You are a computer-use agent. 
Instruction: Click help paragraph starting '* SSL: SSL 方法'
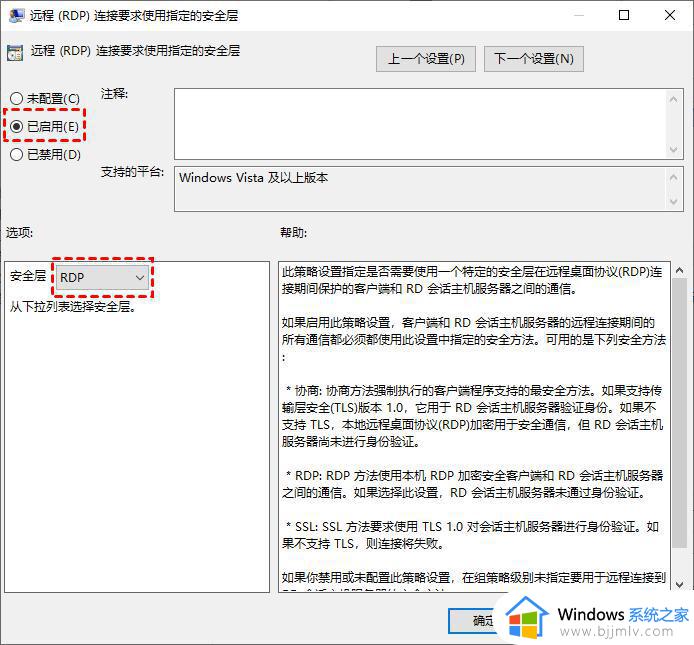pyautogui.click(x=470, y=535)
